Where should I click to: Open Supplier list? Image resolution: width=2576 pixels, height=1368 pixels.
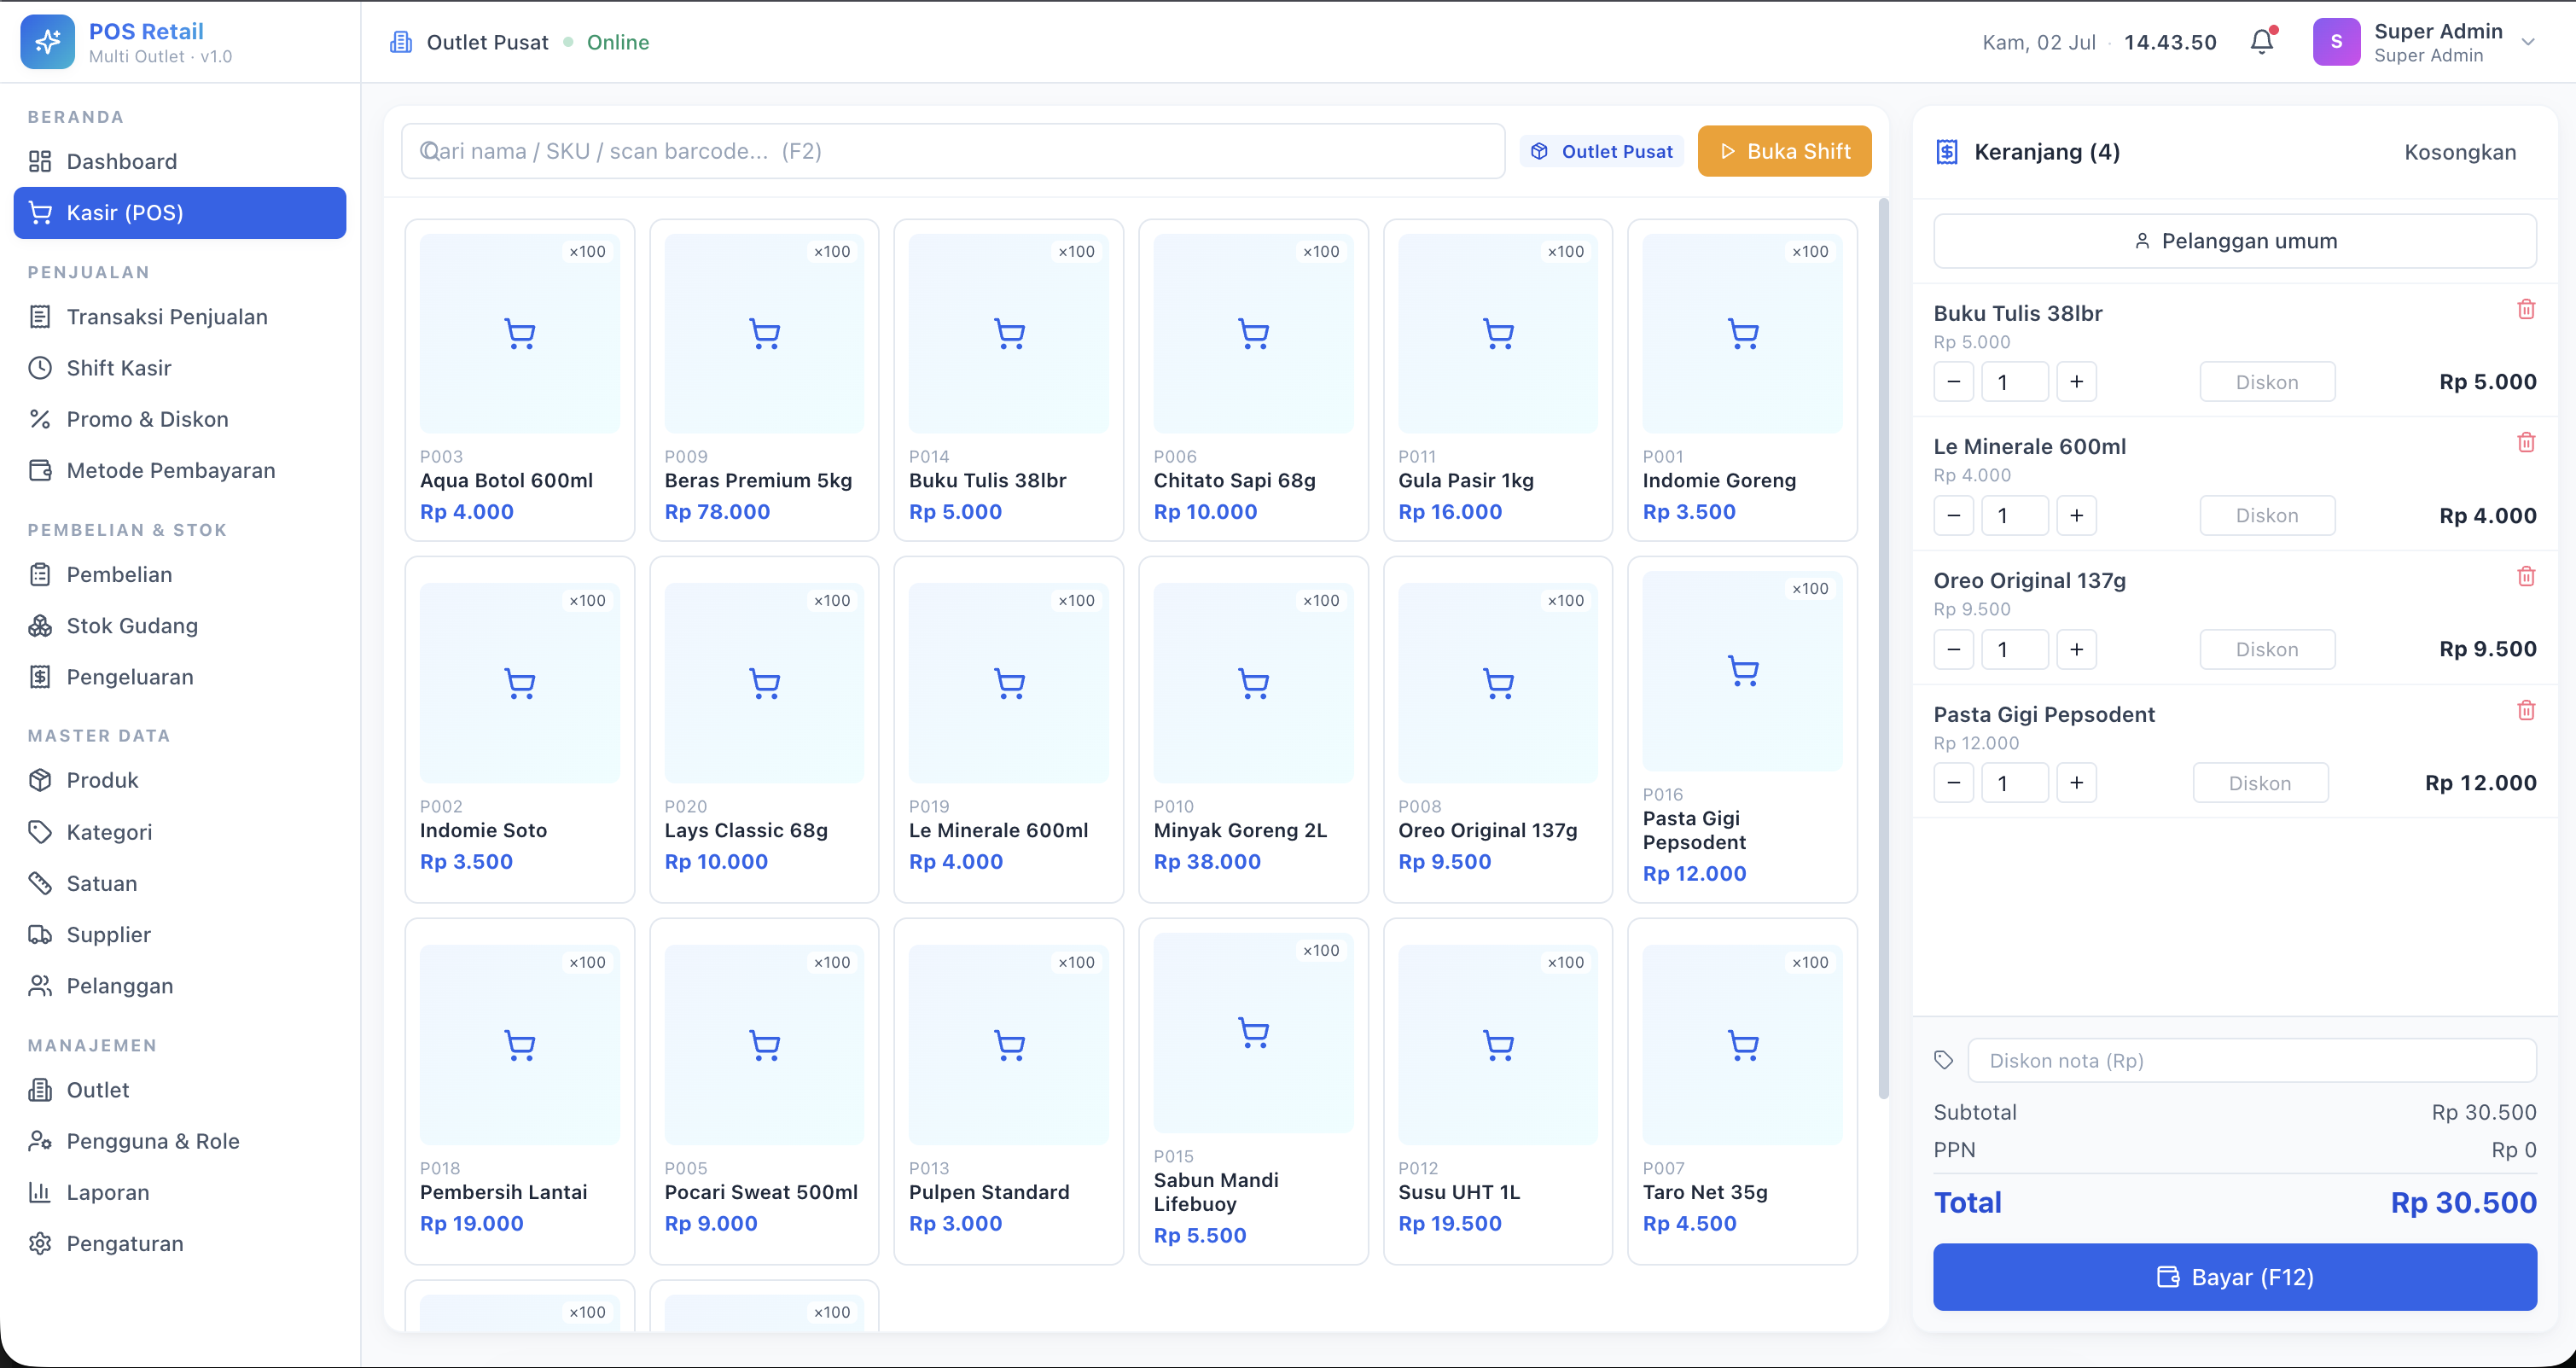[180, 934]
